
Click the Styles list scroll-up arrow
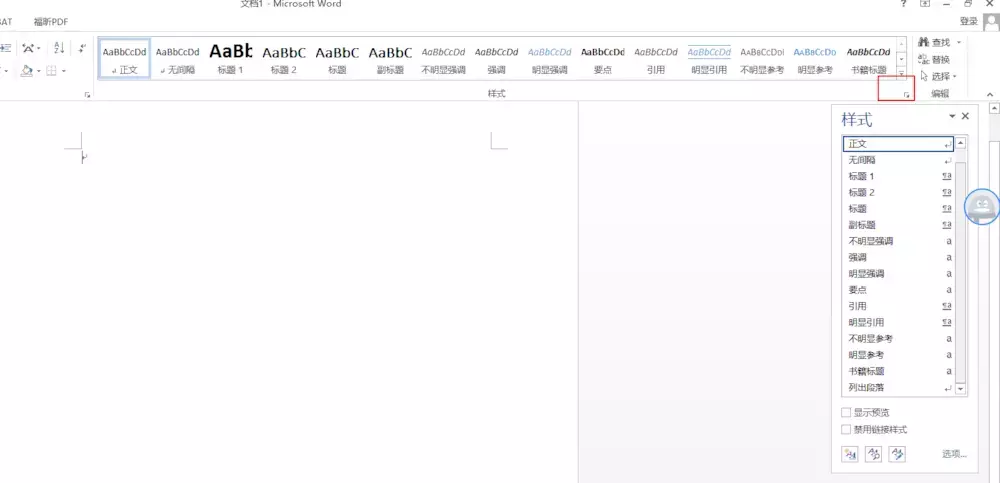(x=961, y=144)
